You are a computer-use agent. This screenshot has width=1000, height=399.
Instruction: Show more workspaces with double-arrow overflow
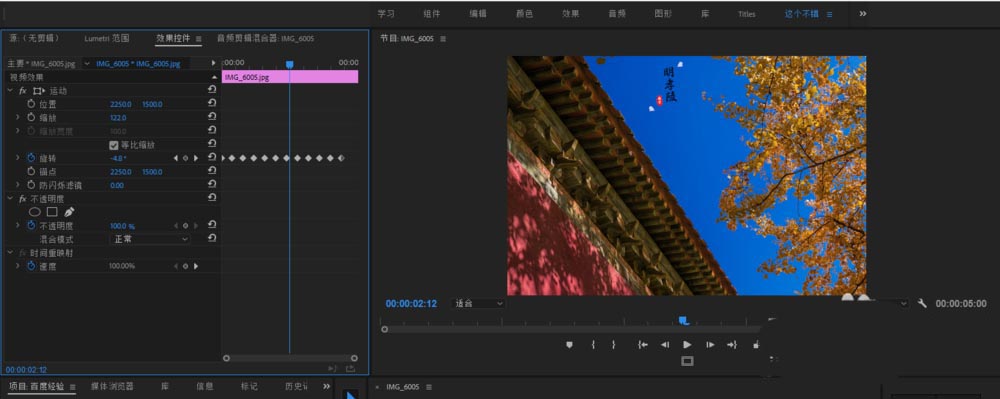[x=863, y=13]
